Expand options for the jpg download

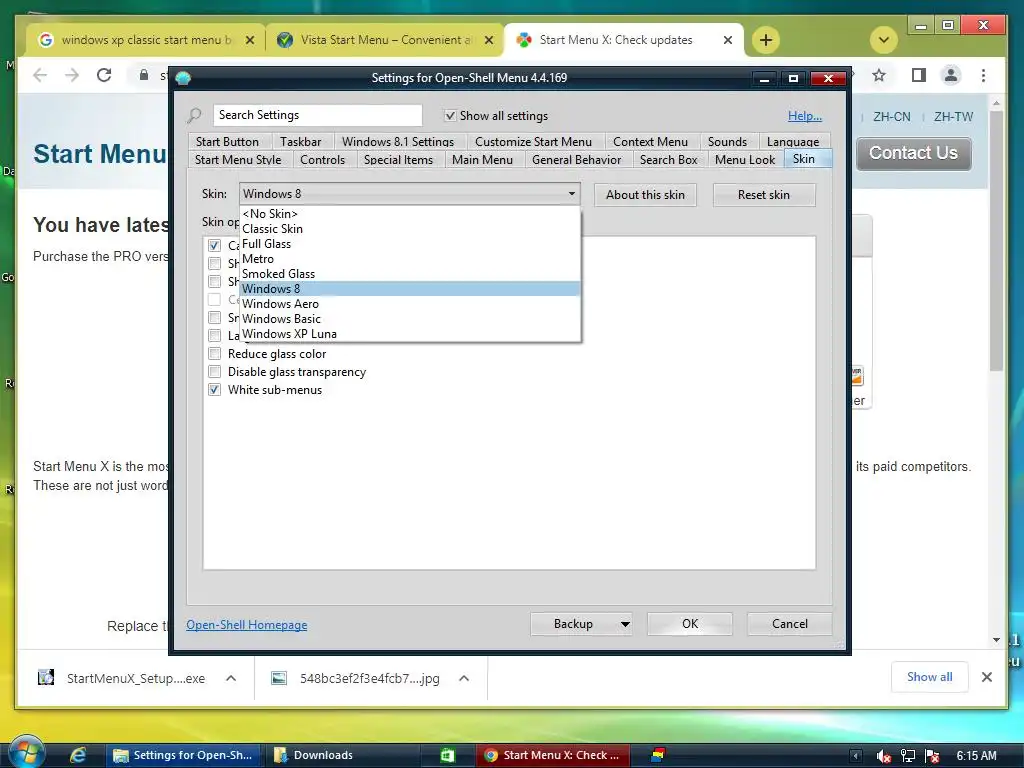(464, 678)
